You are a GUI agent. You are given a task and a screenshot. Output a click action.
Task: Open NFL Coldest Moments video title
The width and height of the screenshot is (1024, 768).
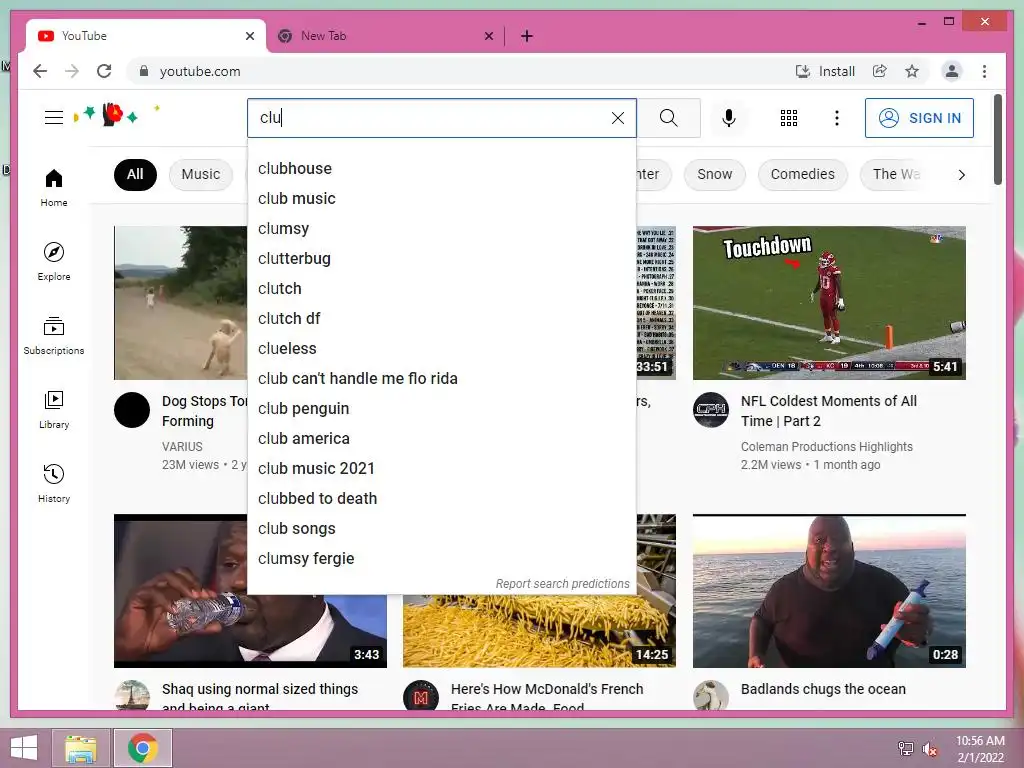[x=829, y=411]
